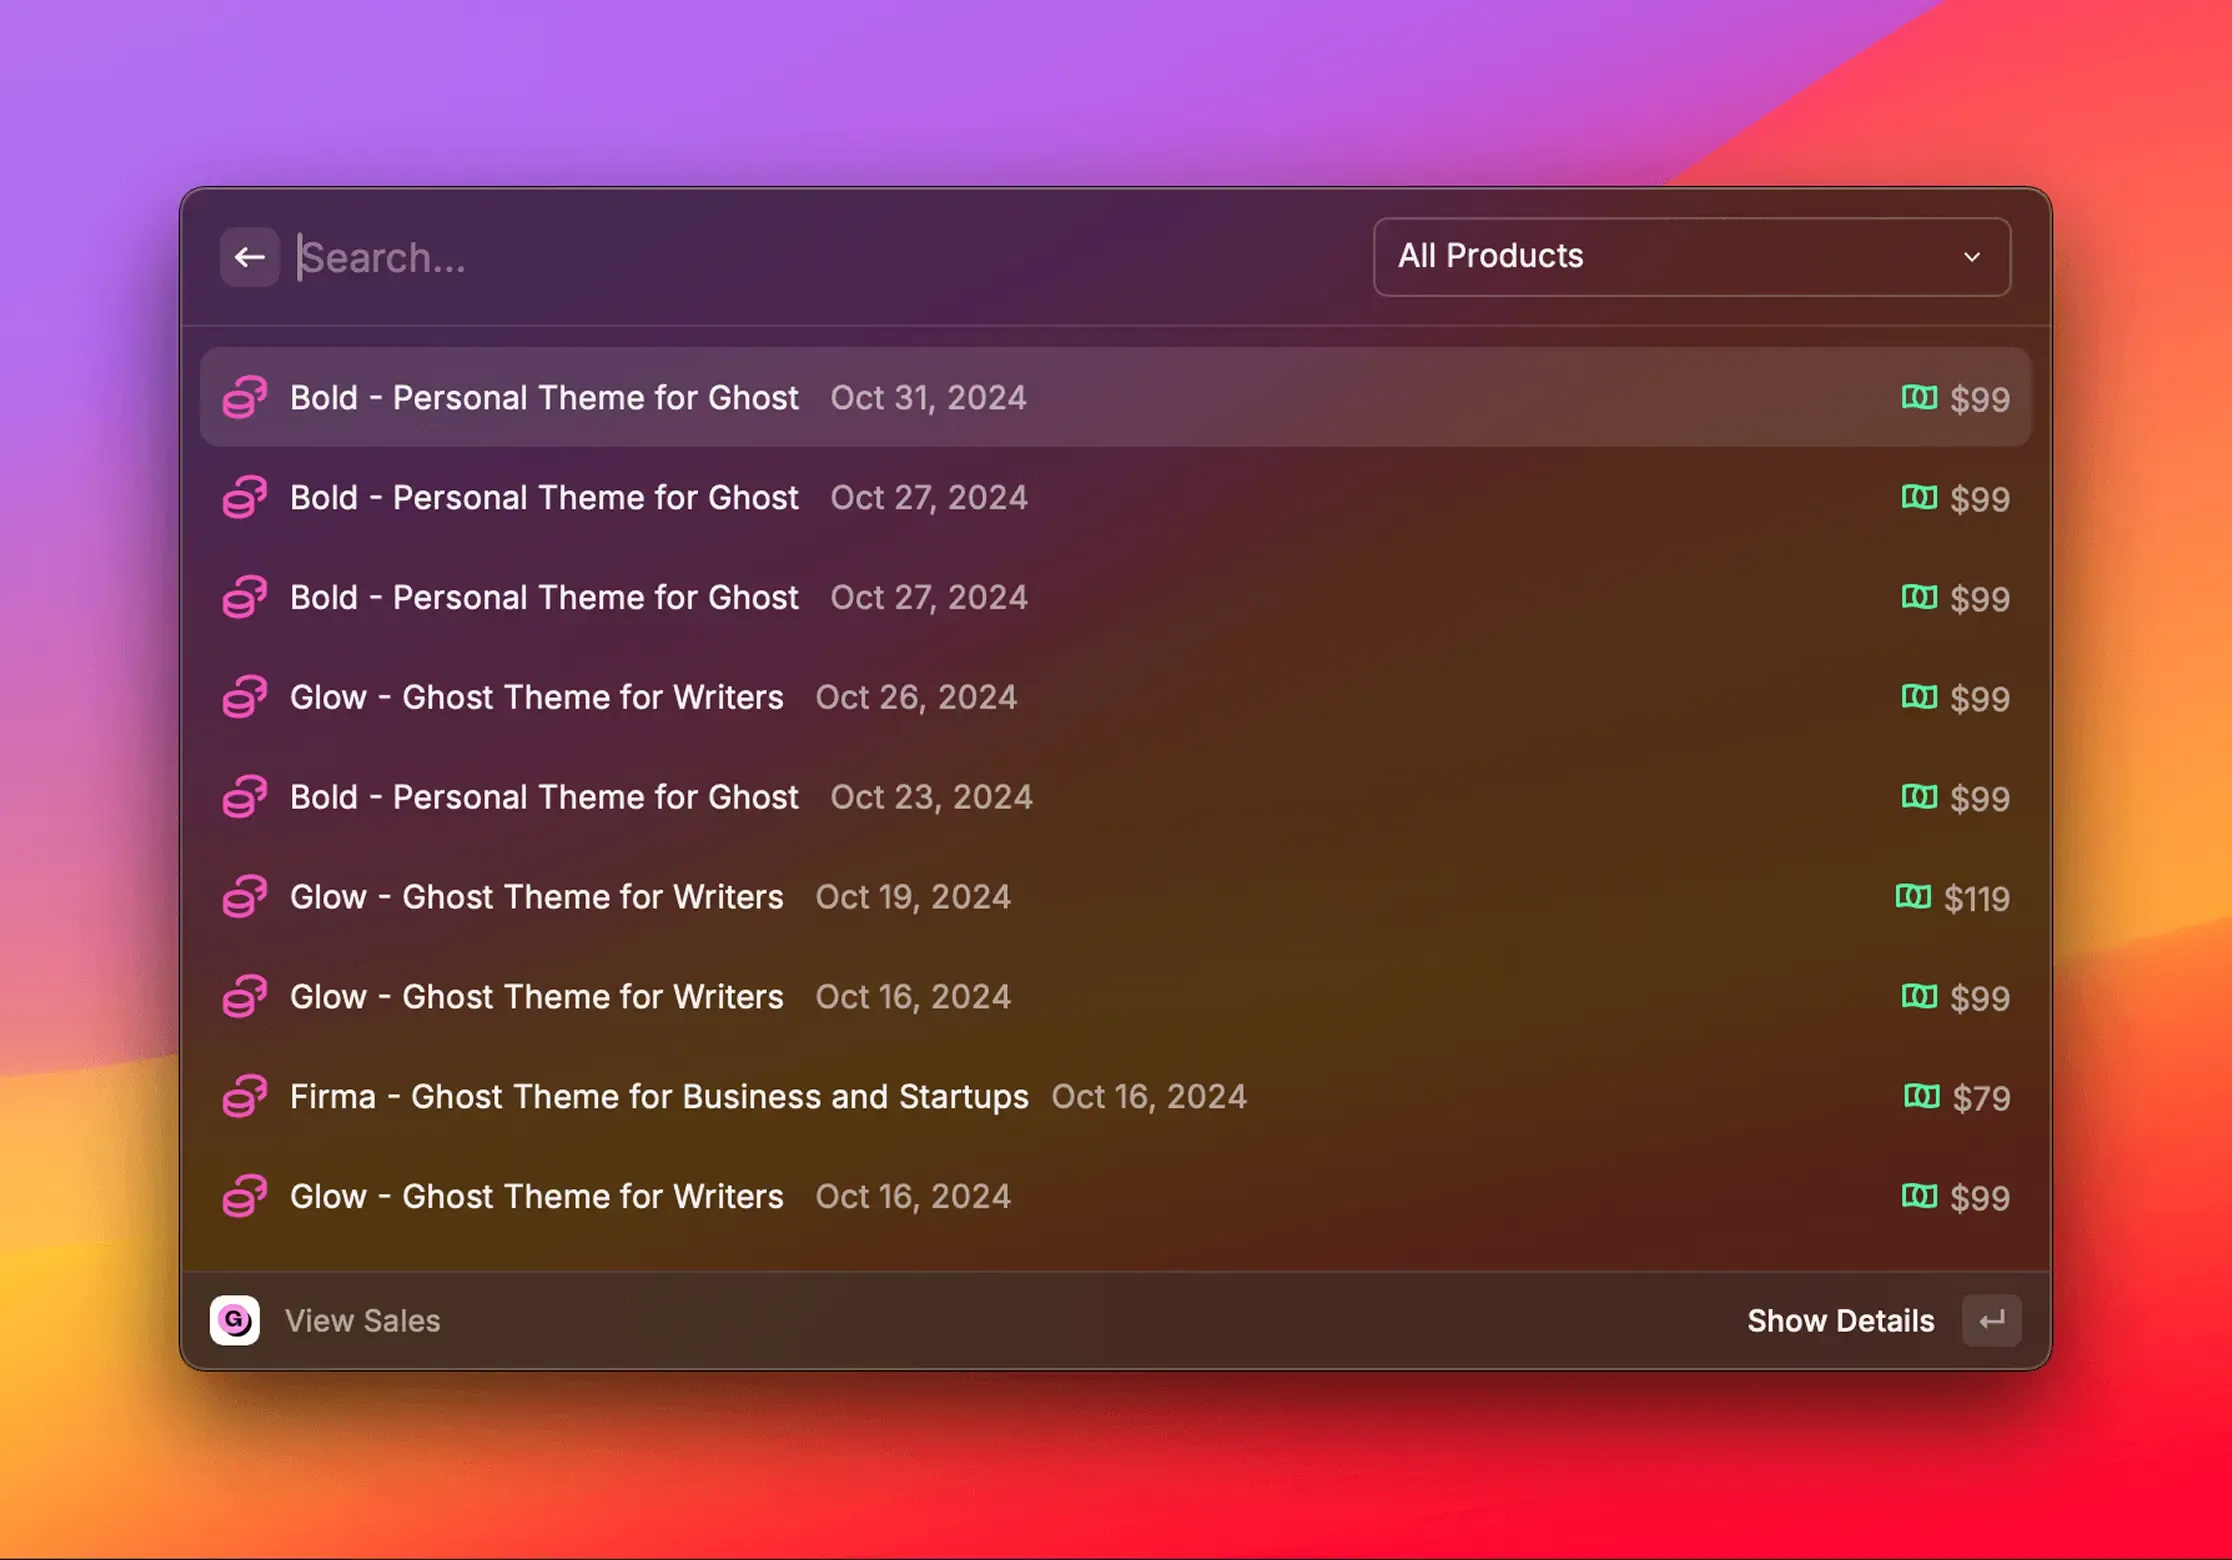The width and height of the screenshot is (2232, 1560).
Task: Click banknote icon next to $79 price
Action: (x=1921, y=1097)
